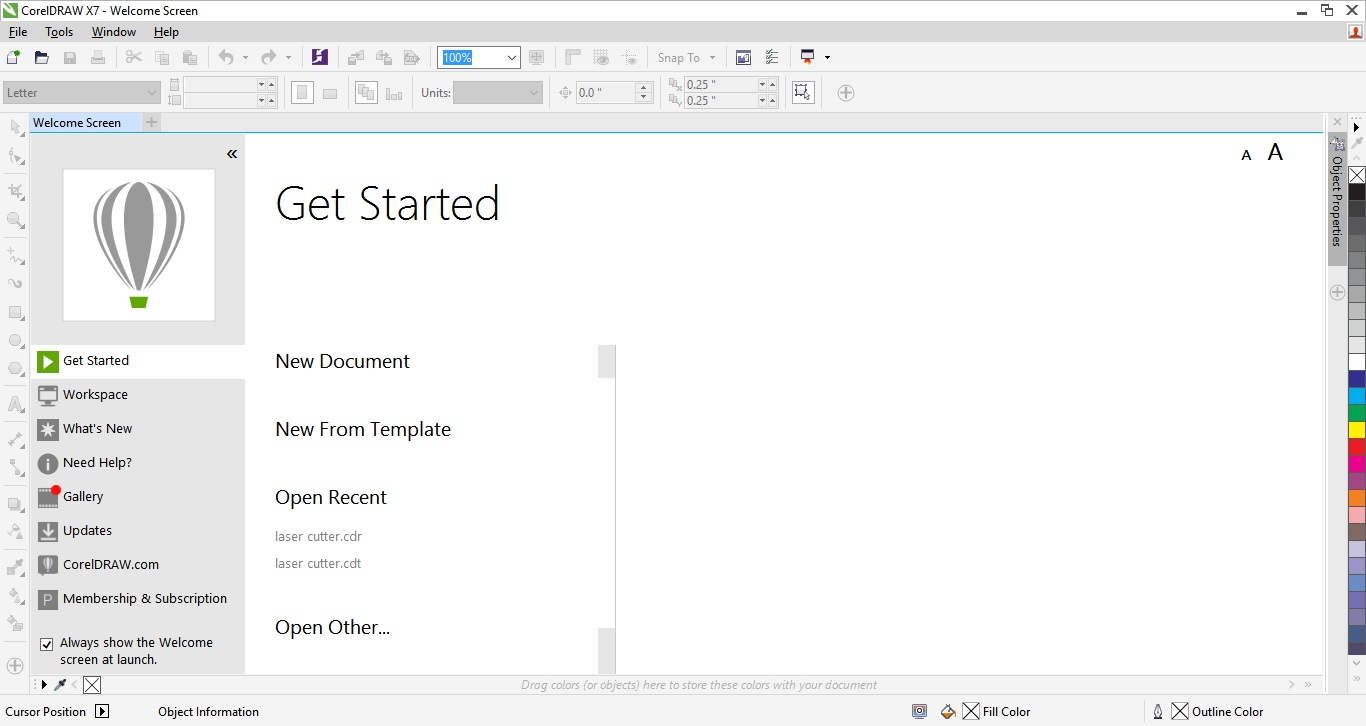The width and height of the screenshot is (1366, 726).
Task: Open the Redo history dropdown arrow
Action: [x=288, y=58]
